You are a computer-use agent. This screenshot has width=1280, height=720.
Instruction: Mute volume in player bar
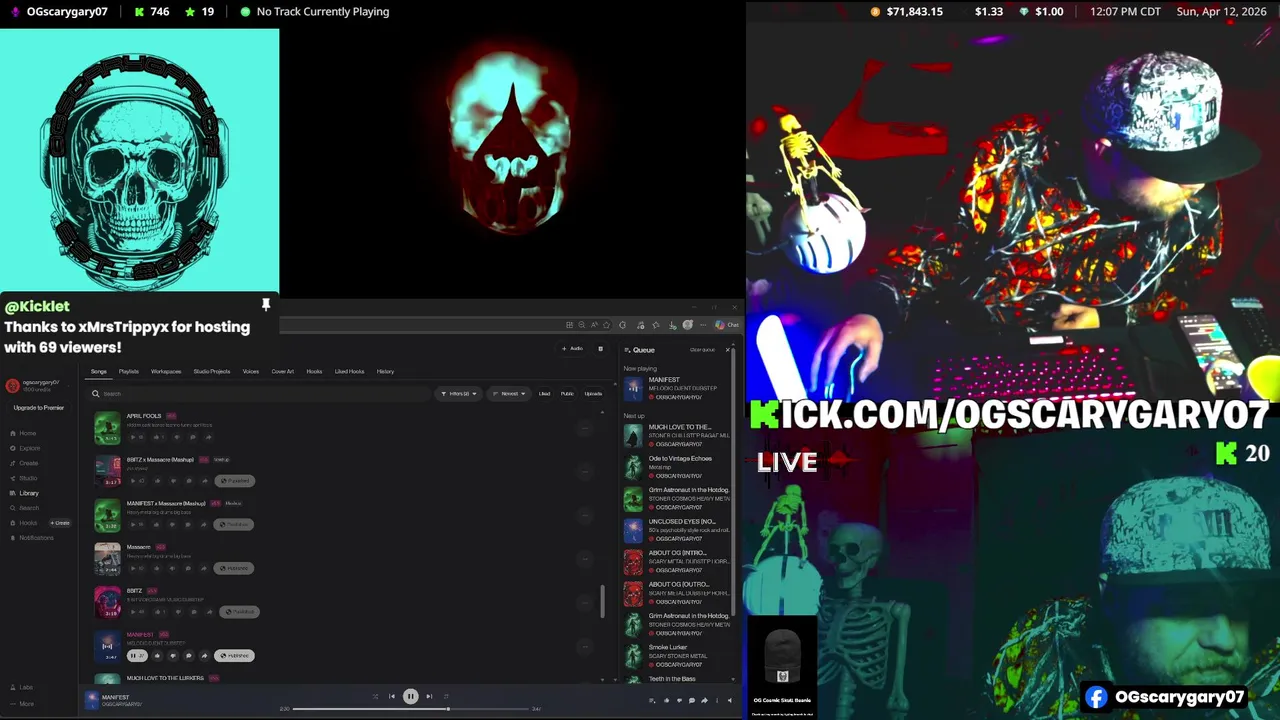click(729, 700)
